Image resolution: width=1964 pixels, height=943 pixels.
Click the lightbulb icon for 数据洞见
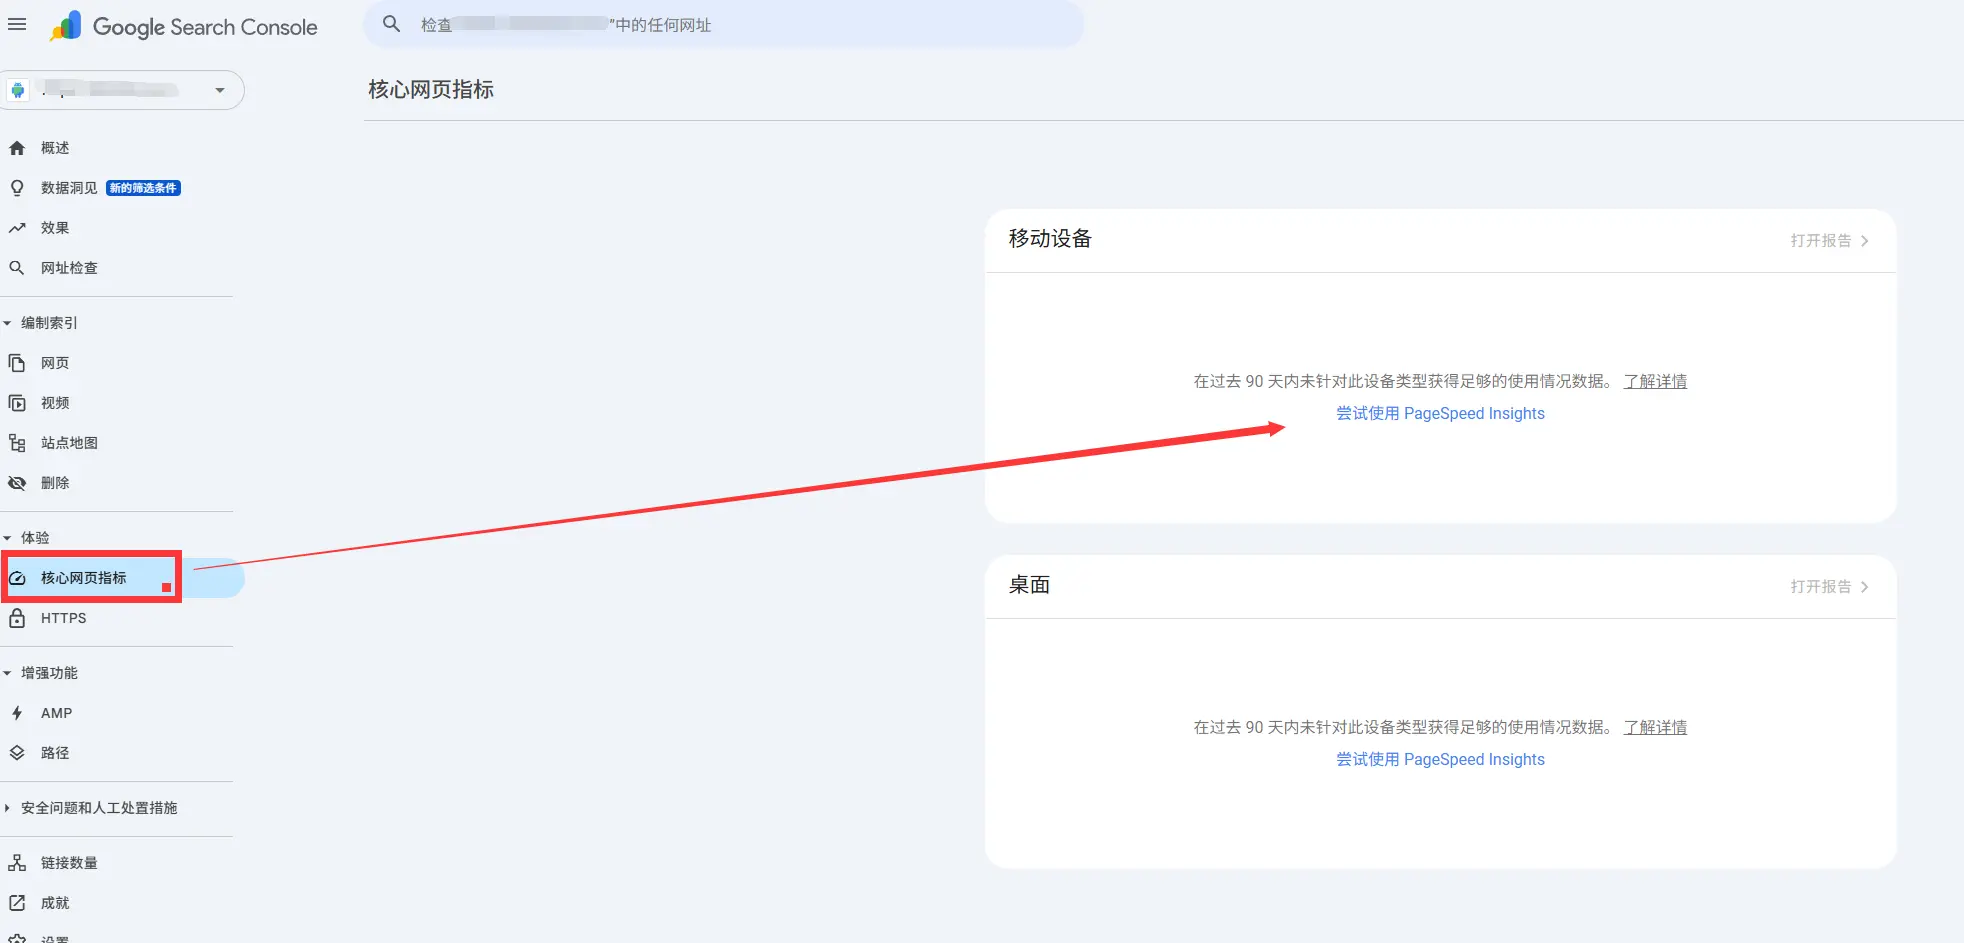17,188
